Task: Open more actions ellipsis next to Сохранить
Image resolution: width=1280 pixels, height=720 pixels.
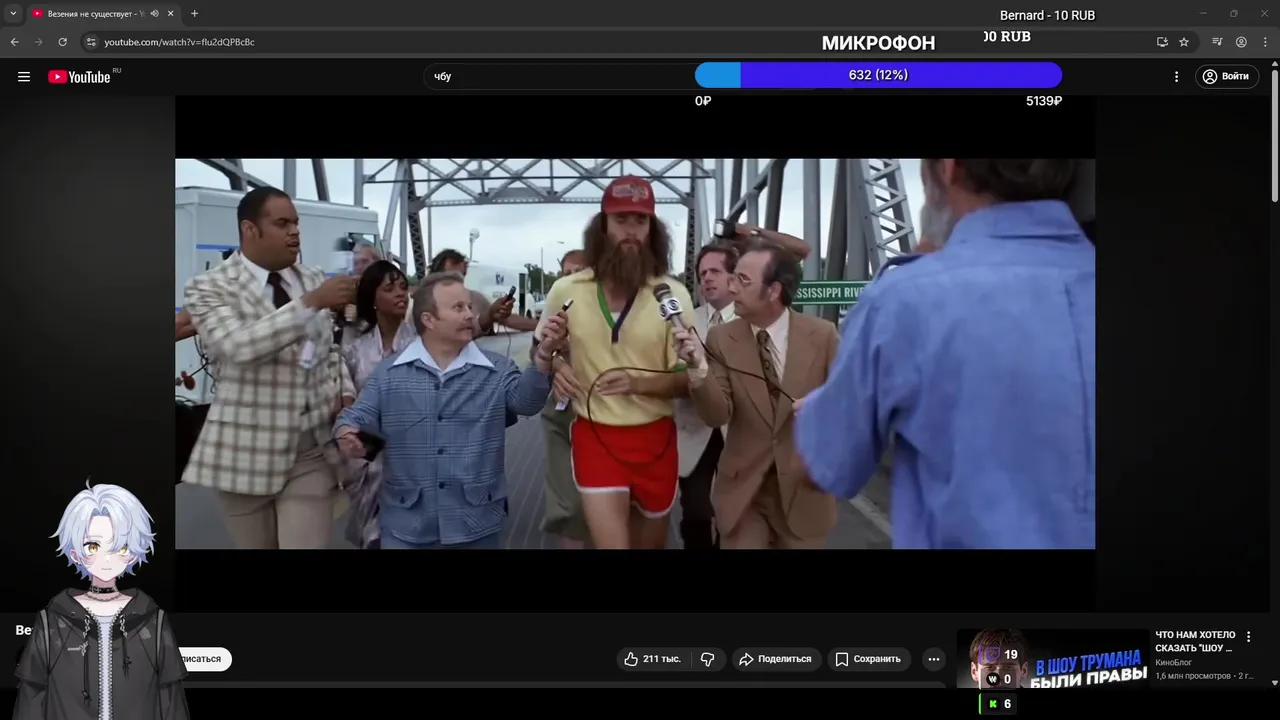Action: click(933, 659)
